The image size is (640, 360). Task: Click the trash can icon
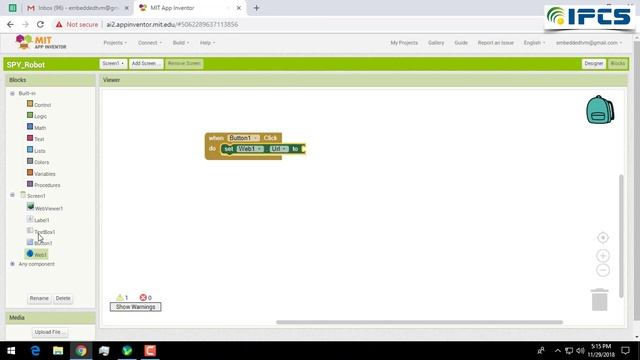[599, 300]
